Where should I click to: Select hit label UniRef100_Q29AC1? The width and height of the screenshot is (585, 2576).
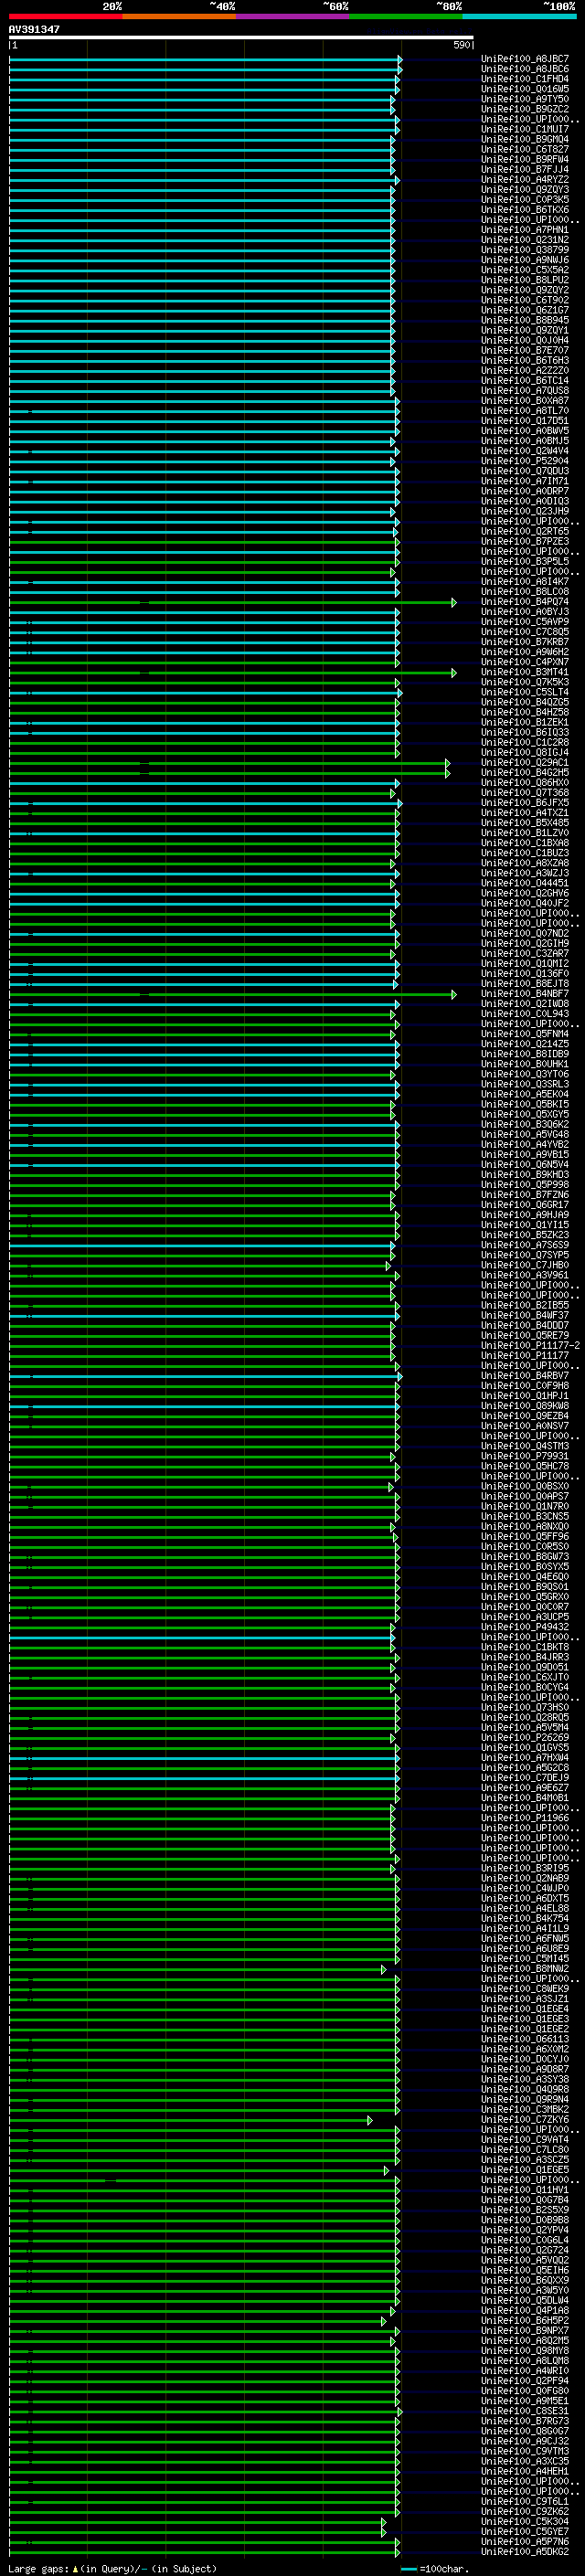coord(525,763)
